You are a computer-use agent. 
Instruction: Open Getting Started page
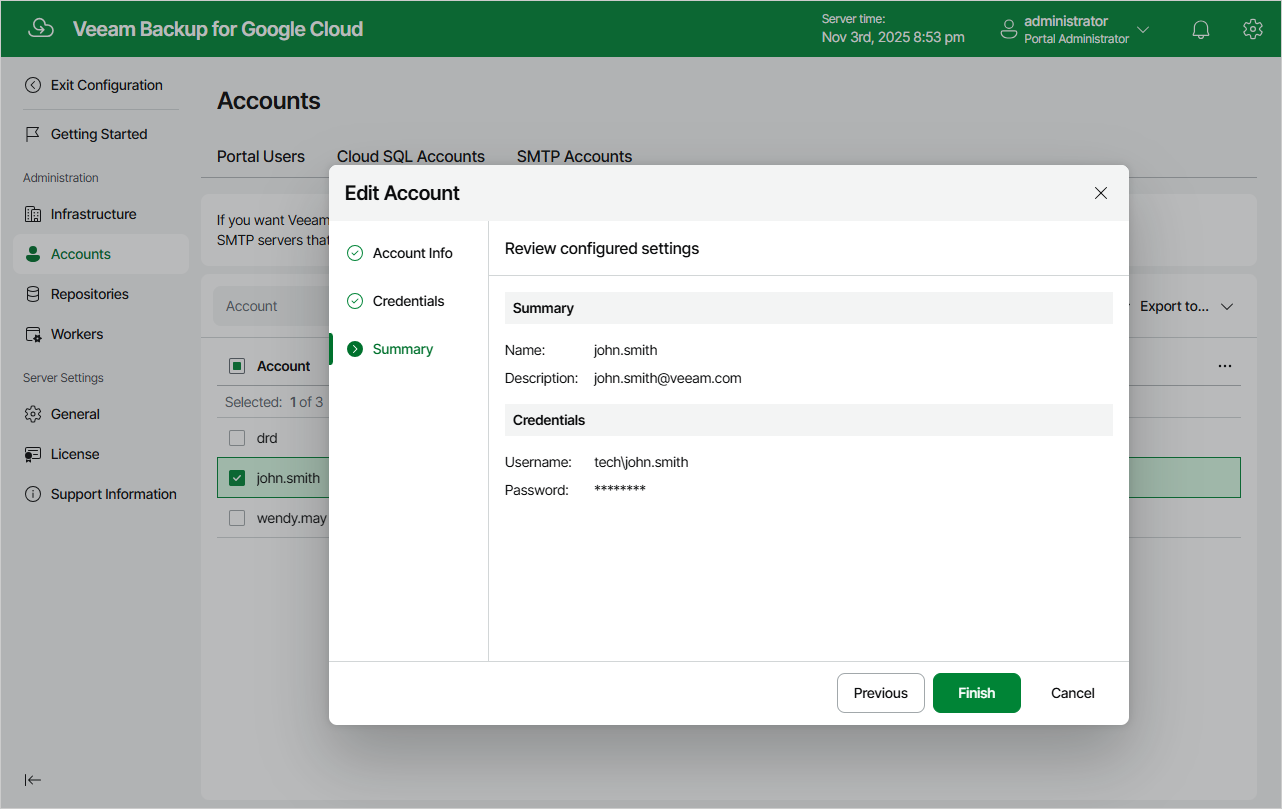click(x=99, y=134)
